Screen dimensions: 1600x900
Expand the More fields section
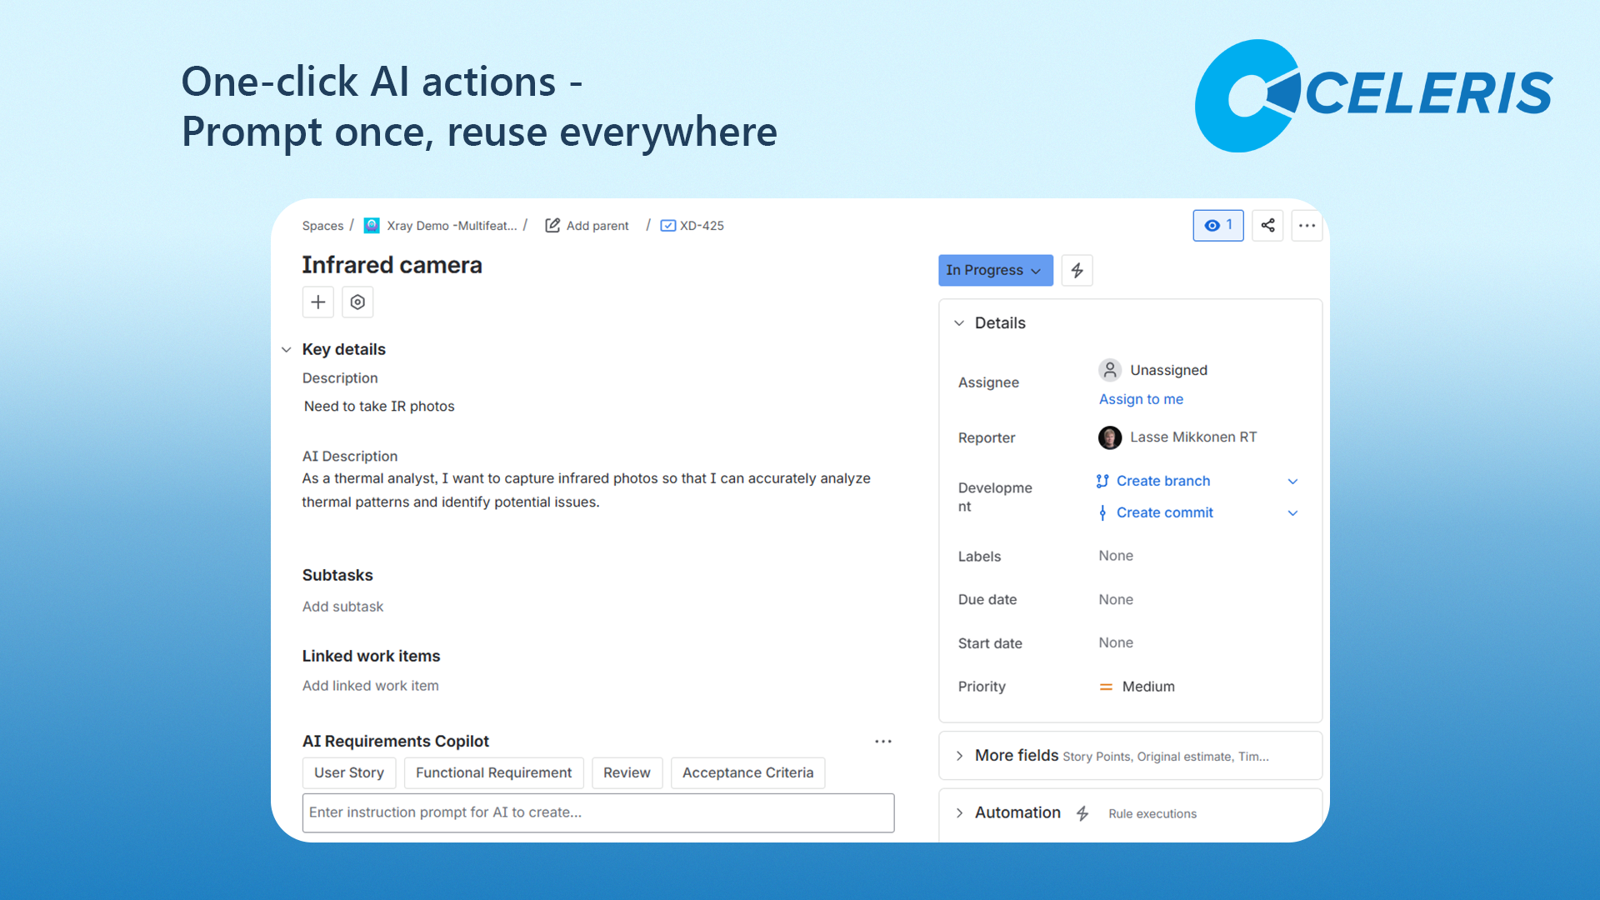point(959,756)
